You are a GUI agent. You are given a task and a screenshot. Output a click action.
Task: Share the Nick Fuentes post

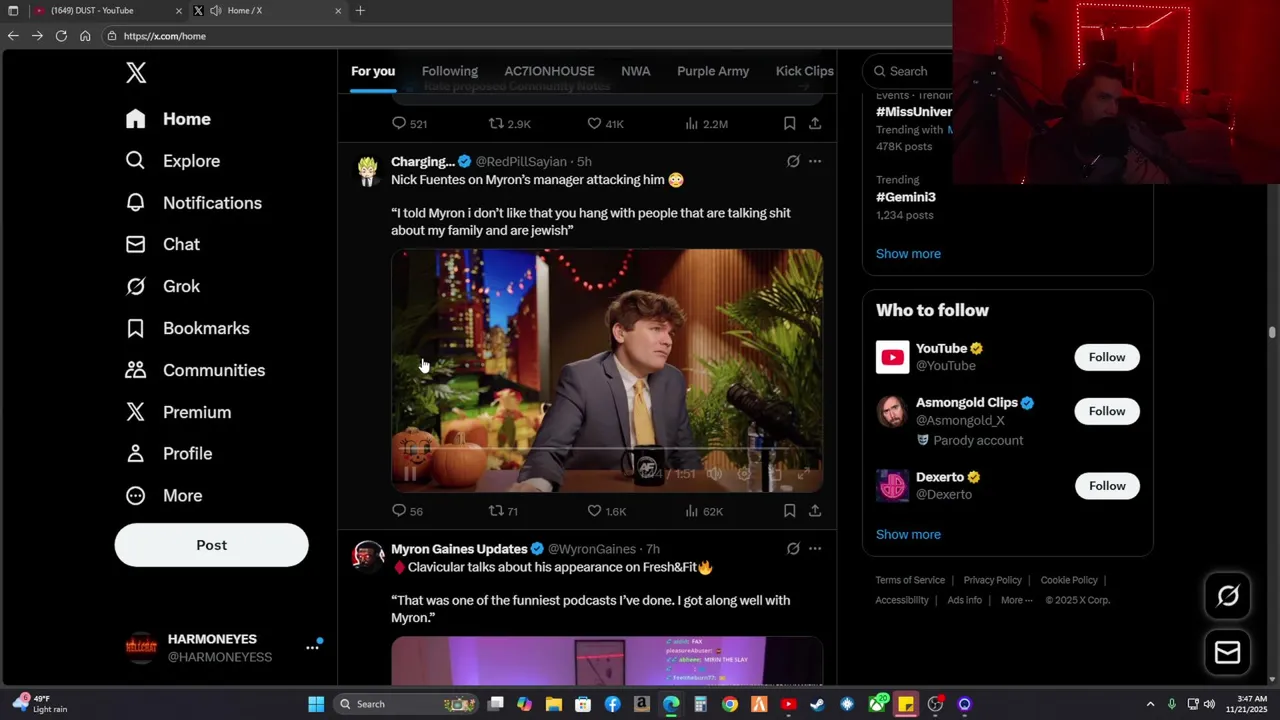point(815,511)
